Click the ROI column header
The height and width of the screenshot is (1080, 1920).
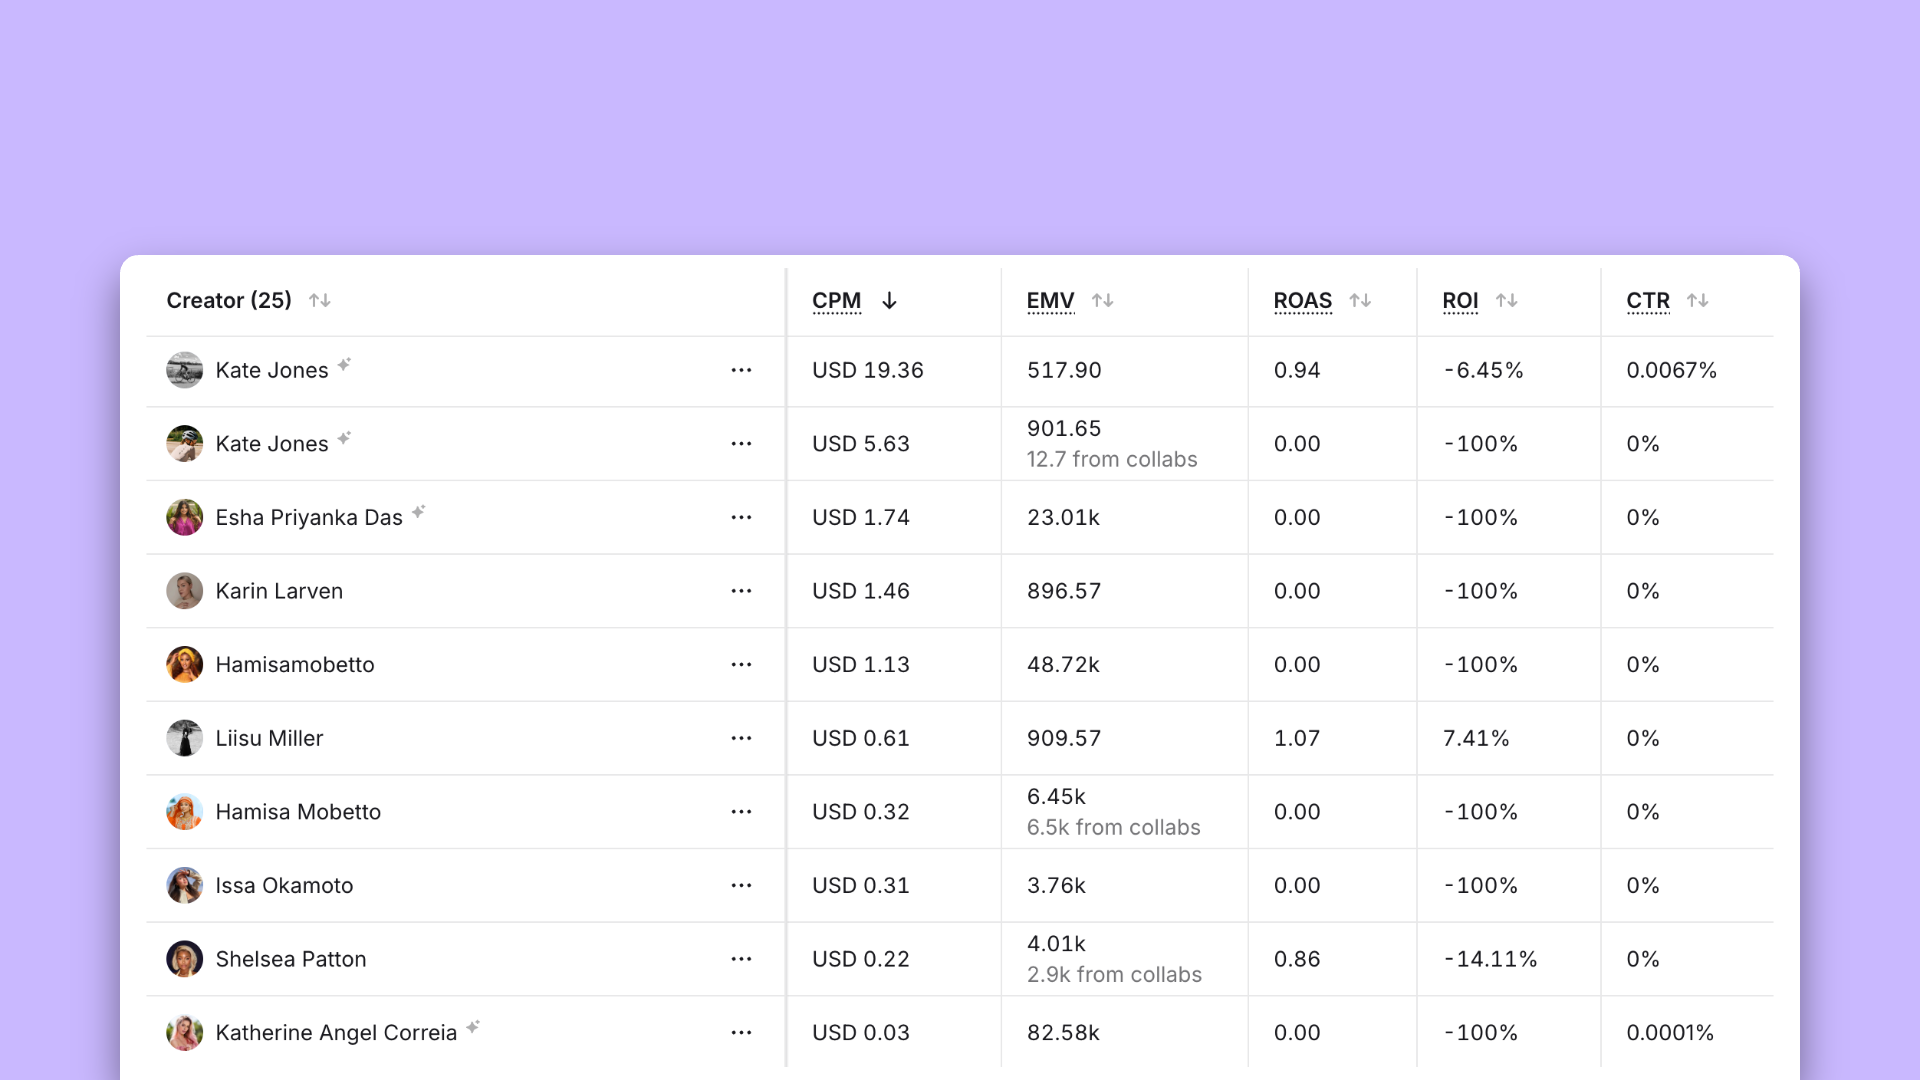[1460, 301]
